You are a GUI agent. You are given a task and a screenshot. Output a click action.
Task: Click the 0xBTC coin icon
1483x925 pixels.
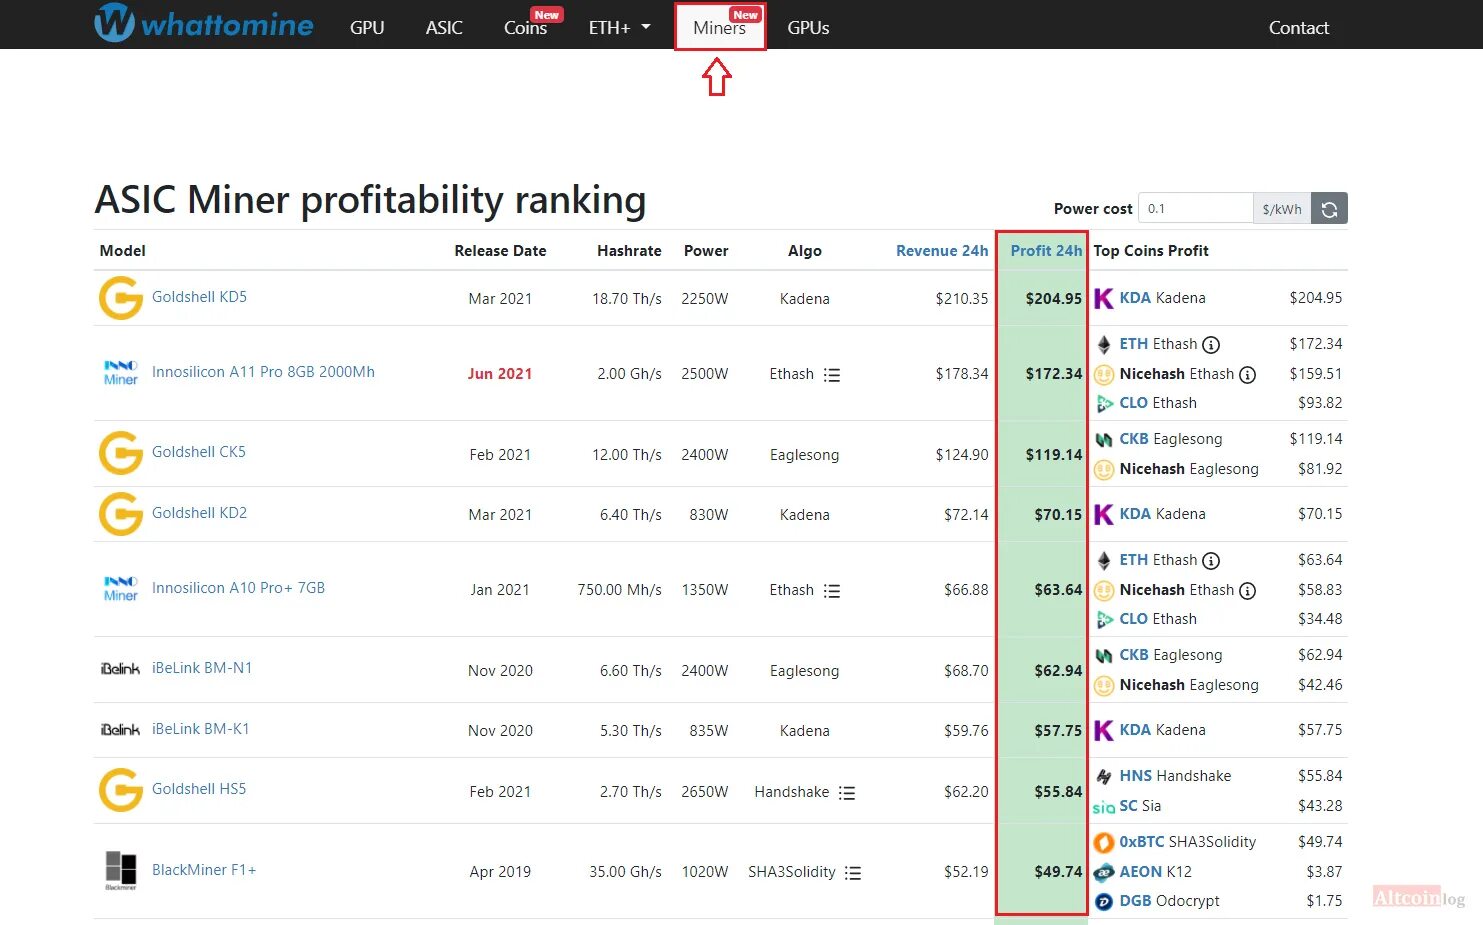(x=1104, y=843)
